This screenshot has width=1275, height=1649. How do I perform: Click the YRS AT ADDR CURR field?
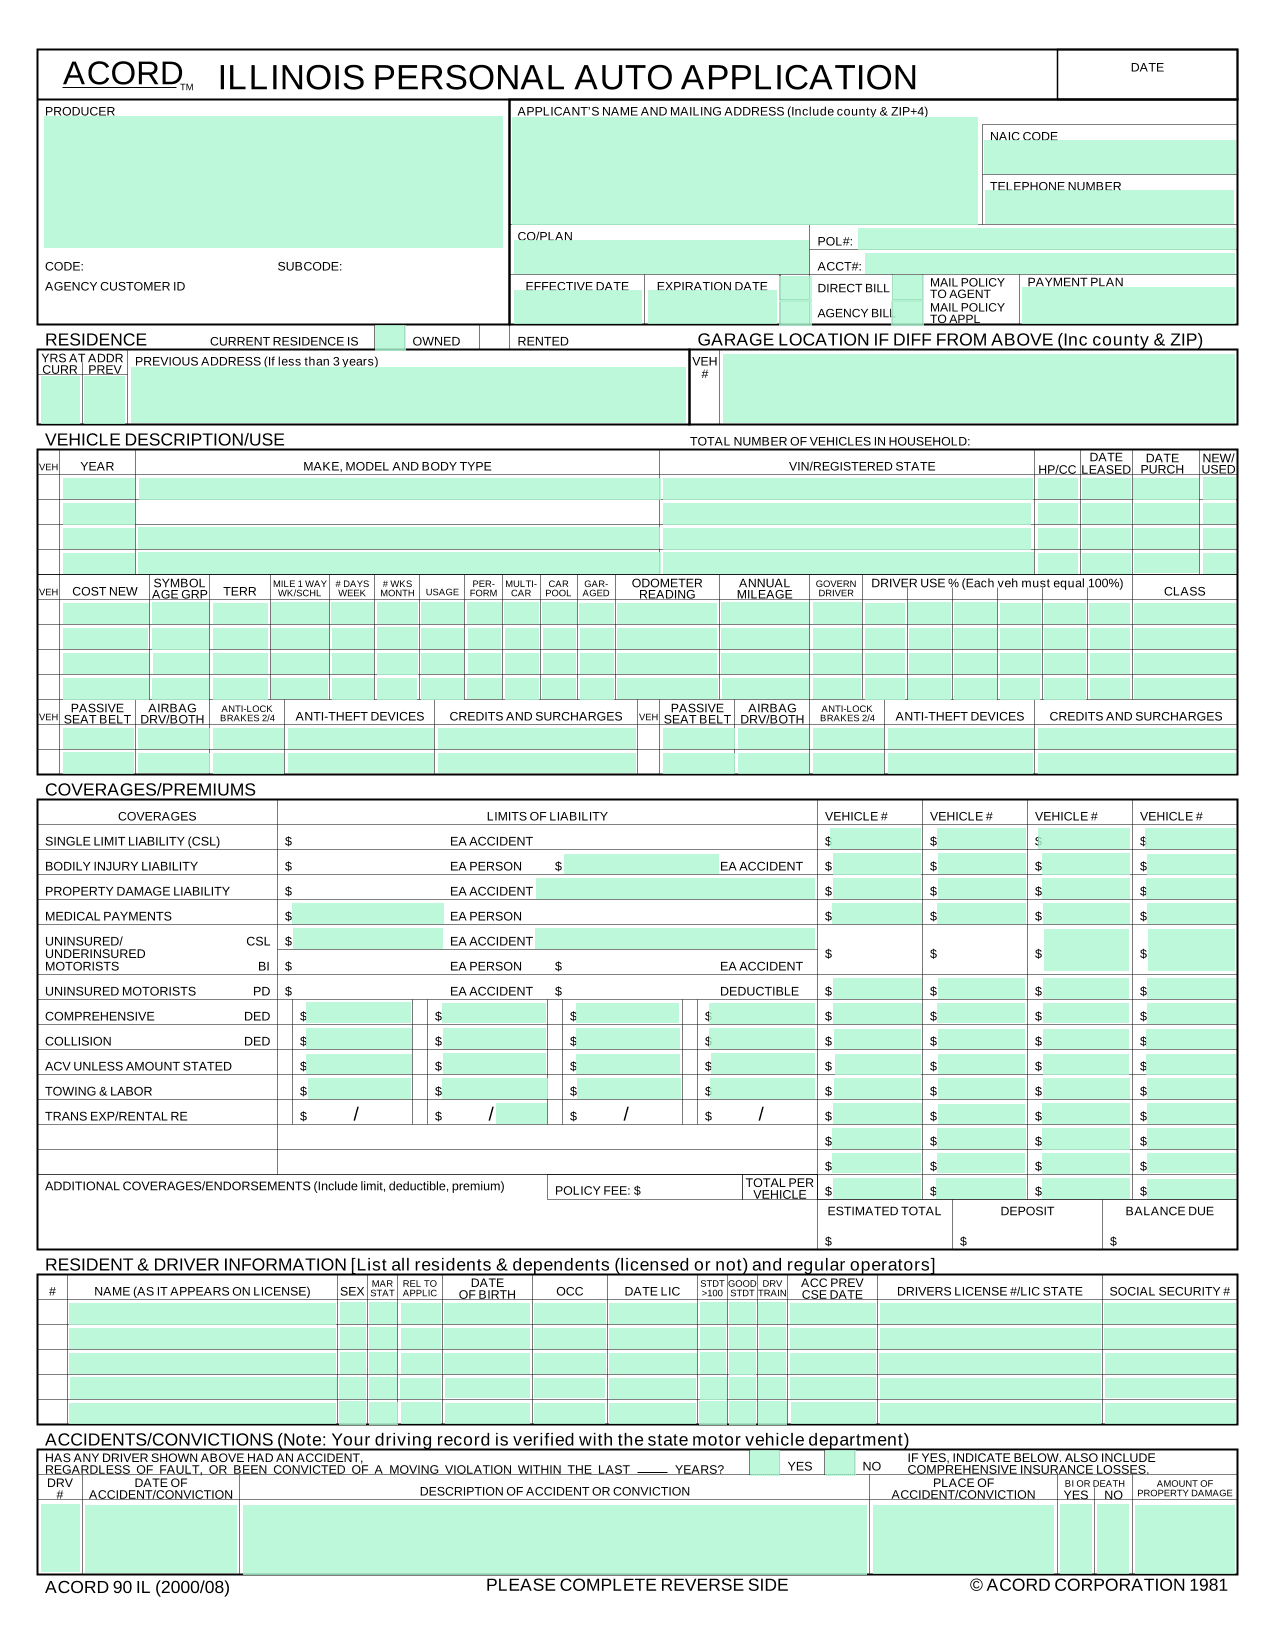point(60,399)
